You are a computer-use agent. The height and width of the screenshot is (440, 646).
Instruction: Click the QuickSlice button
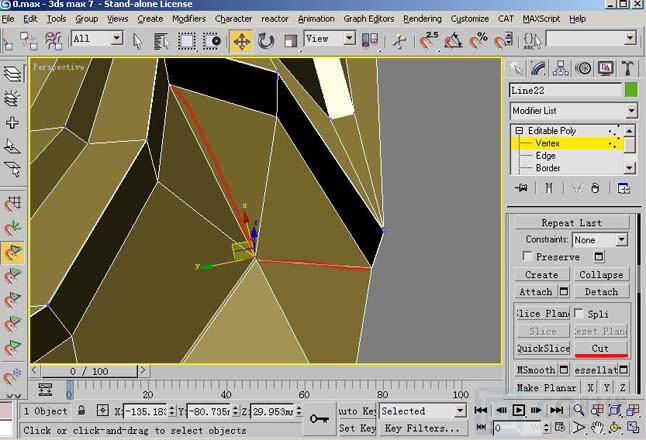[543, 349]
